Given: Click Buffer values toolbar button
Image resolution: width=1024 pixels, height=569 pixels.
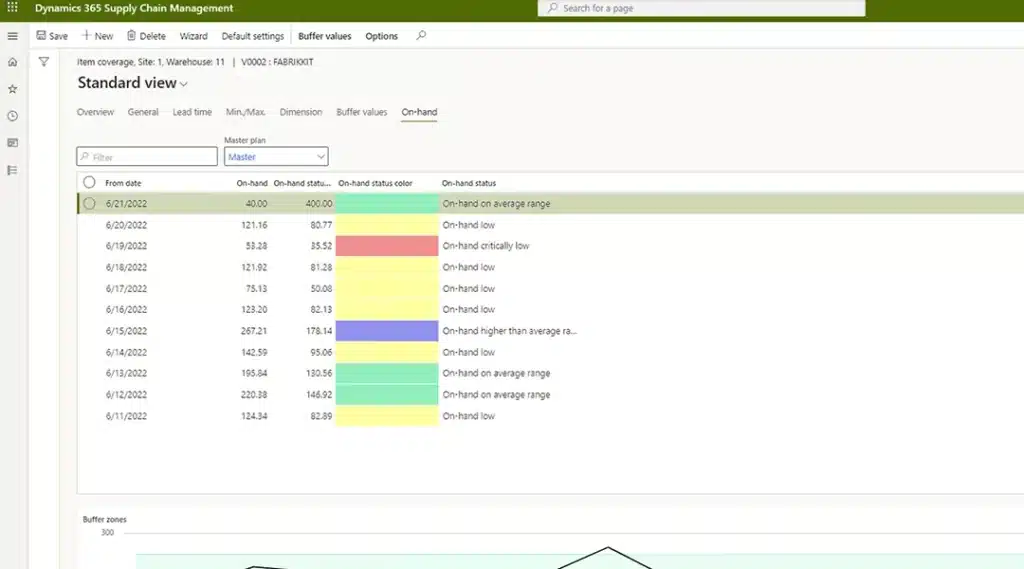Looking at the screenshot, I should tap(325, 36).
